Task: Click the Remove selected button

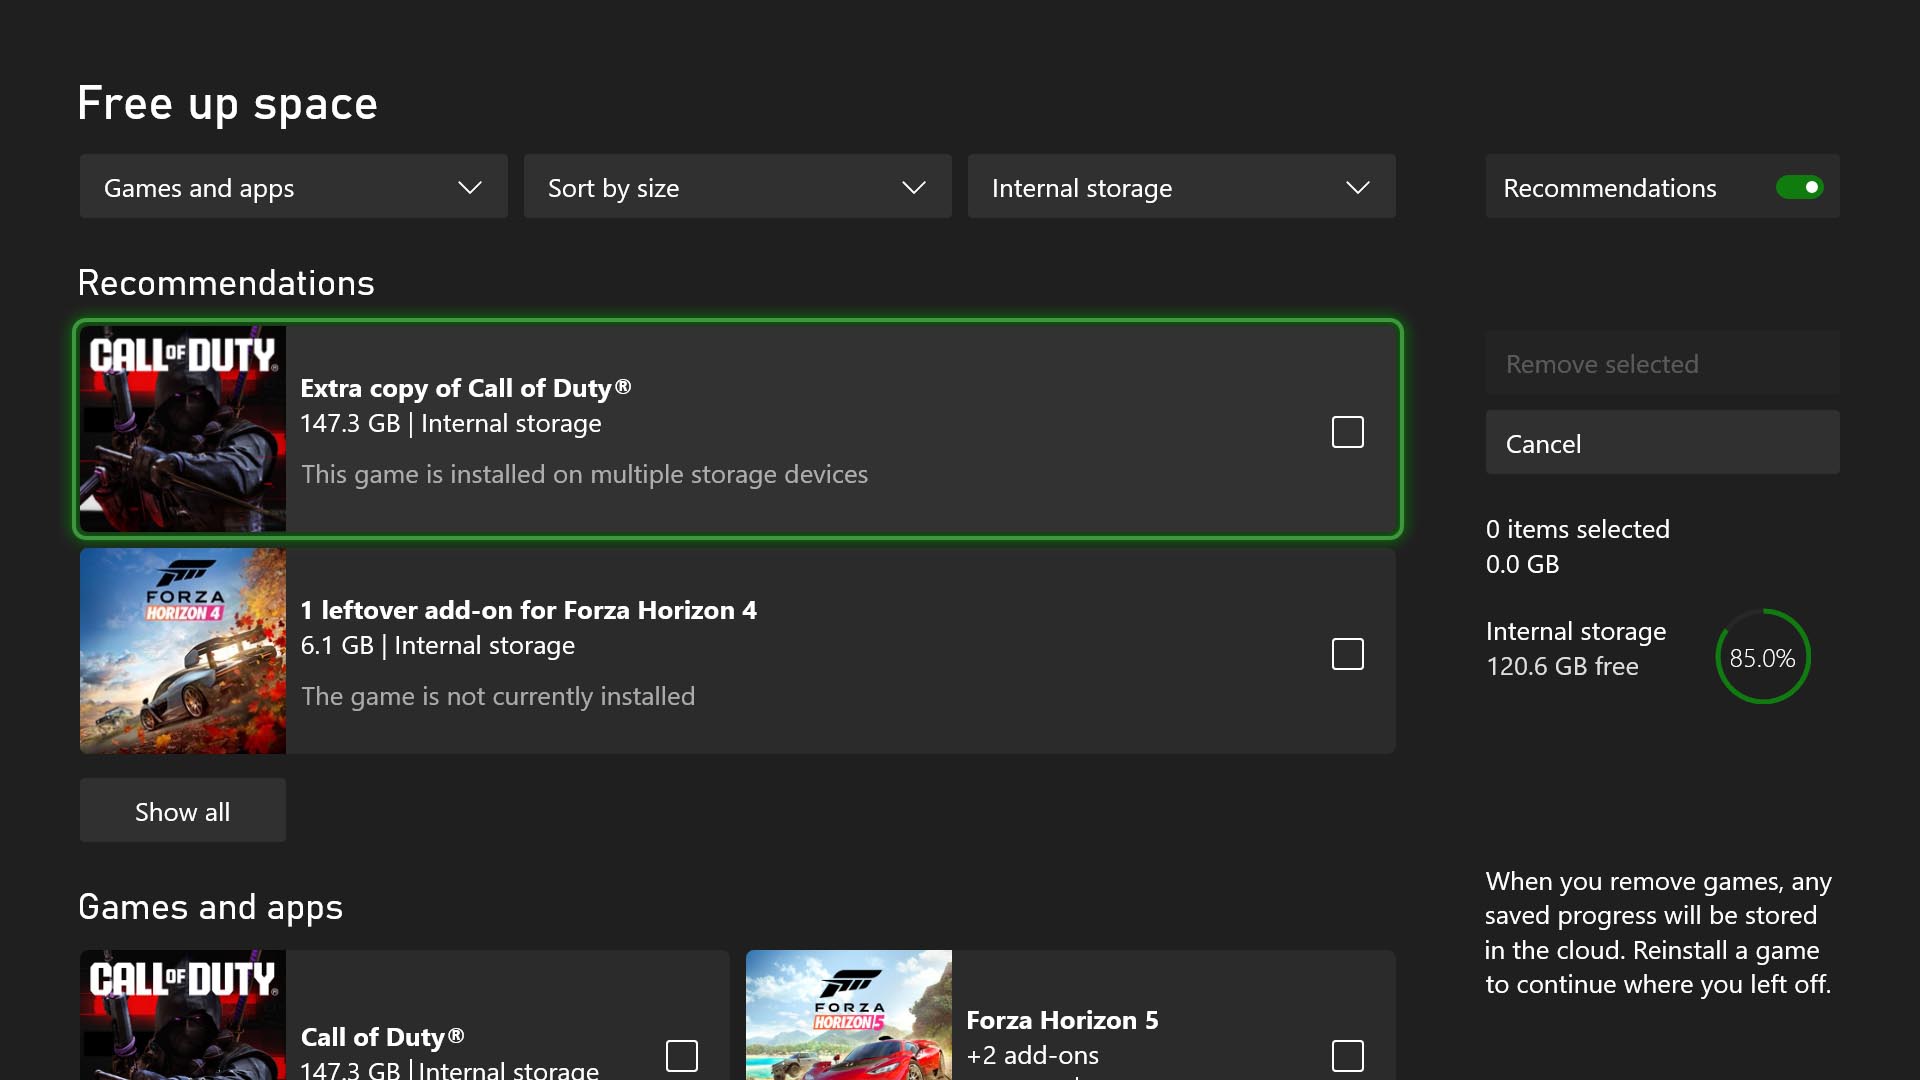Action: pos(1661,362)
